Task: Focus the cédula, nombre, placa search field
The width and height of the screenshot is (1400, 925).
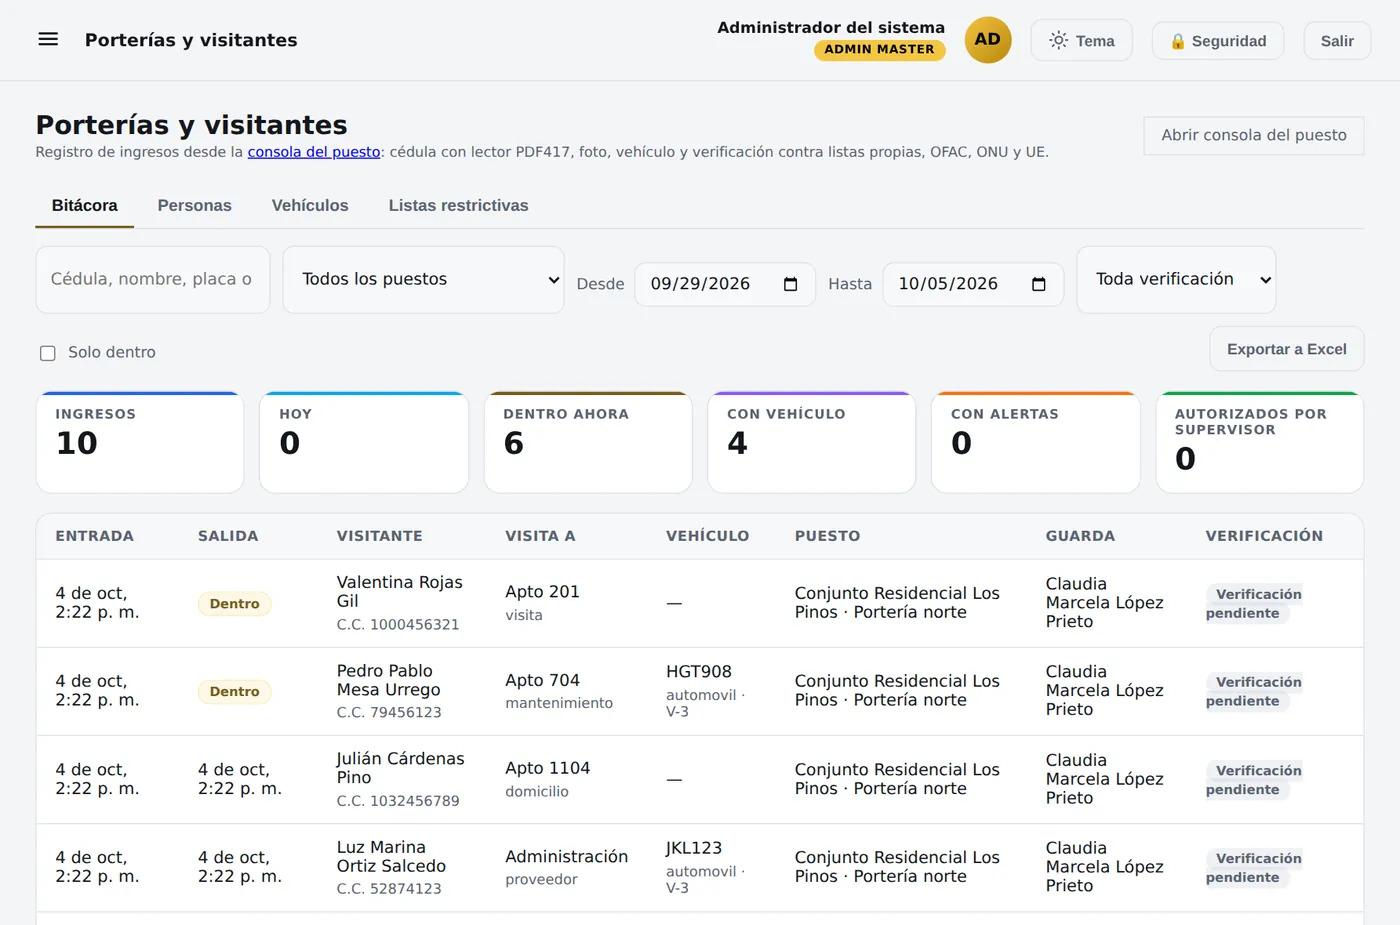Action: (153, 279)
